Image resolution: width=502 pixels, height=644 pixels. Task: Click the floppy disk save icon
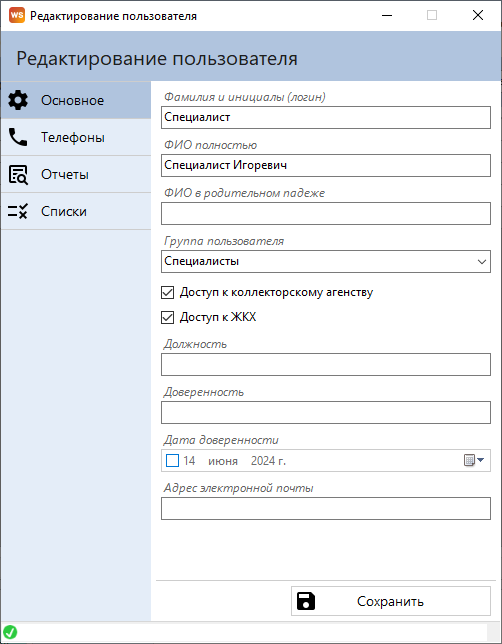(306, 601)
